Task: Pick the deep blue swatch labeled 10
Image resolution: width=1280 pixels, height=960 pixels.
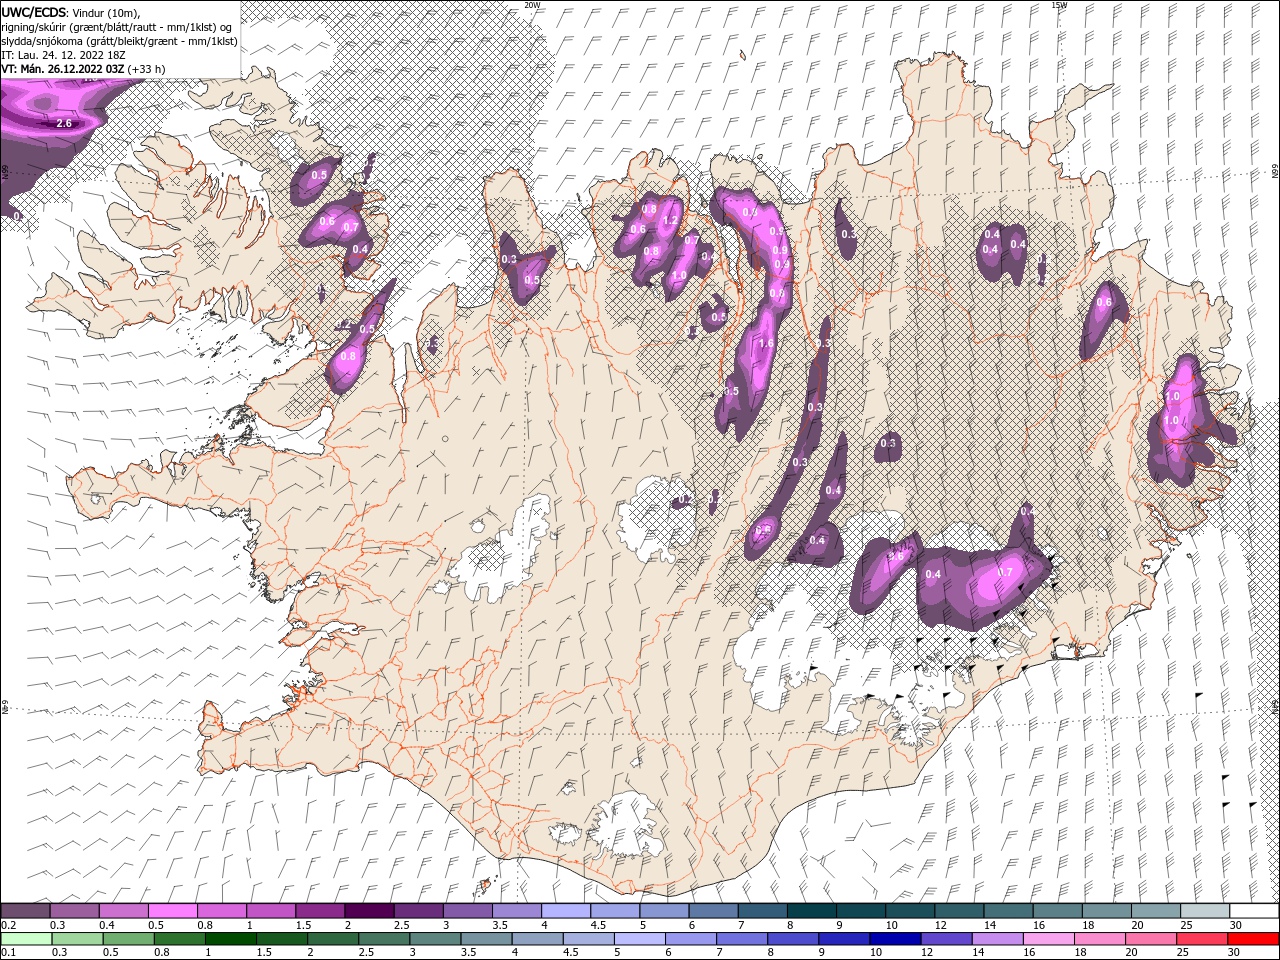Action: (x=894, y=939)
